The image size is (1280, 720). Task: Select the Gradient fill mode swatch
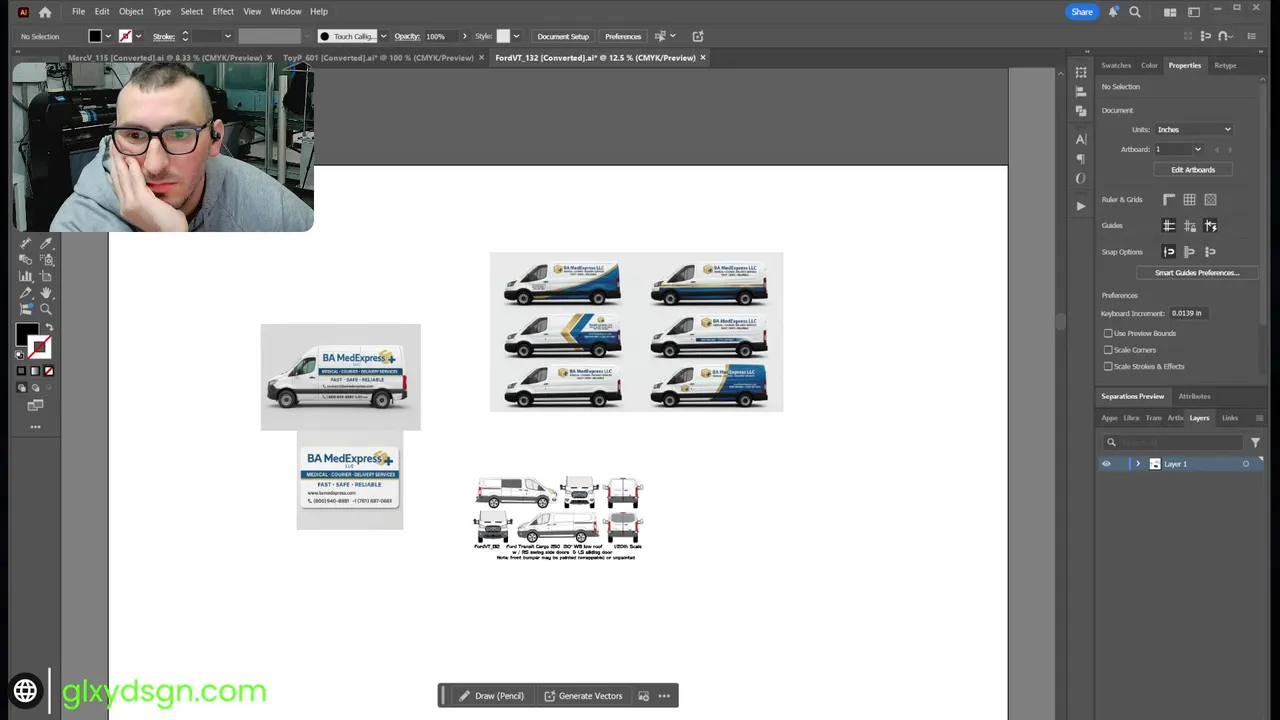click(35, 371)
